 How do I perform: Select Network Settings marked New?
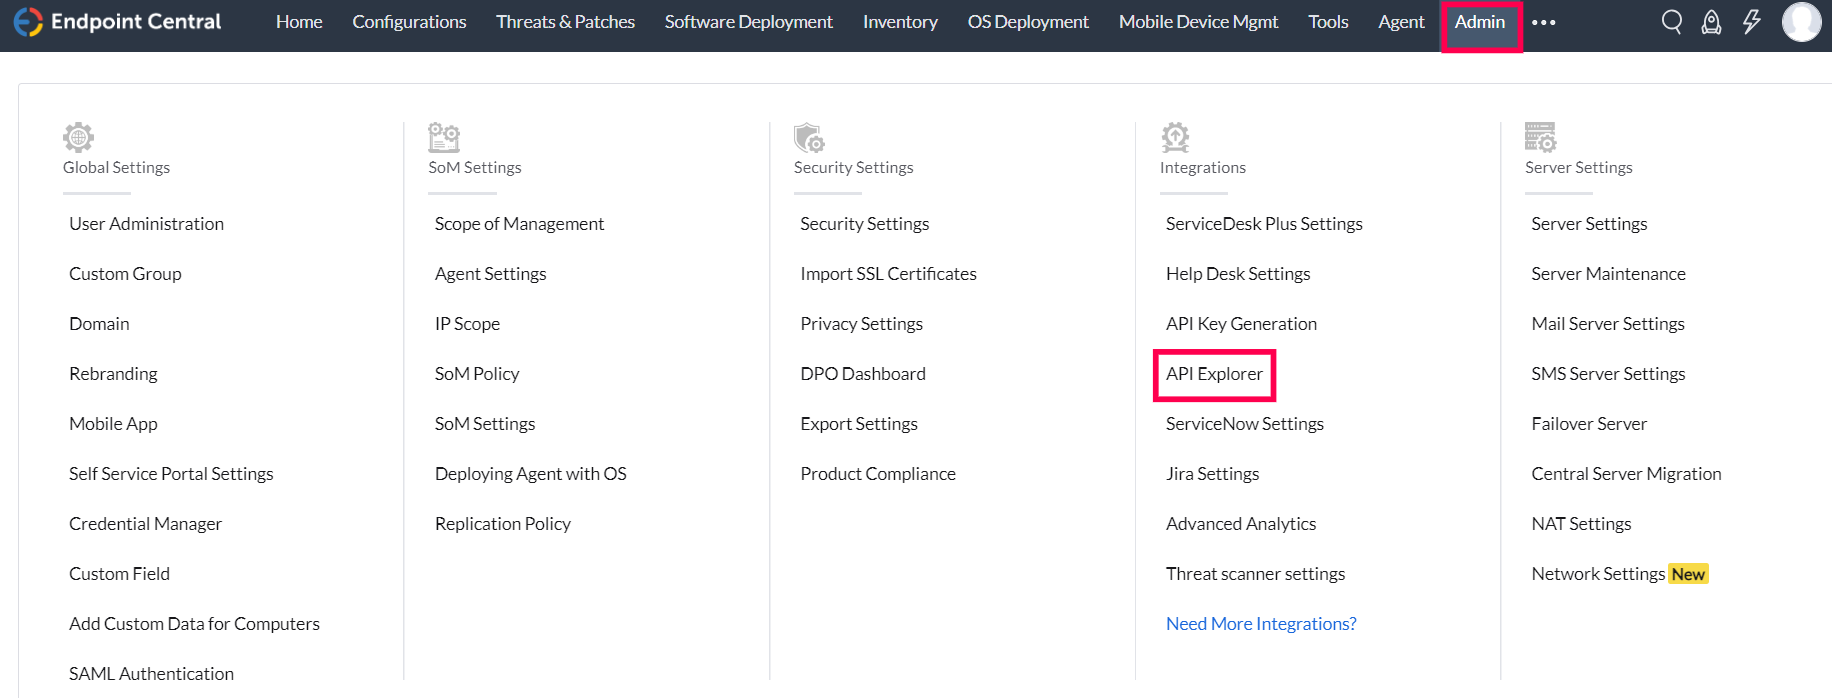click(x=1597, y=574)
